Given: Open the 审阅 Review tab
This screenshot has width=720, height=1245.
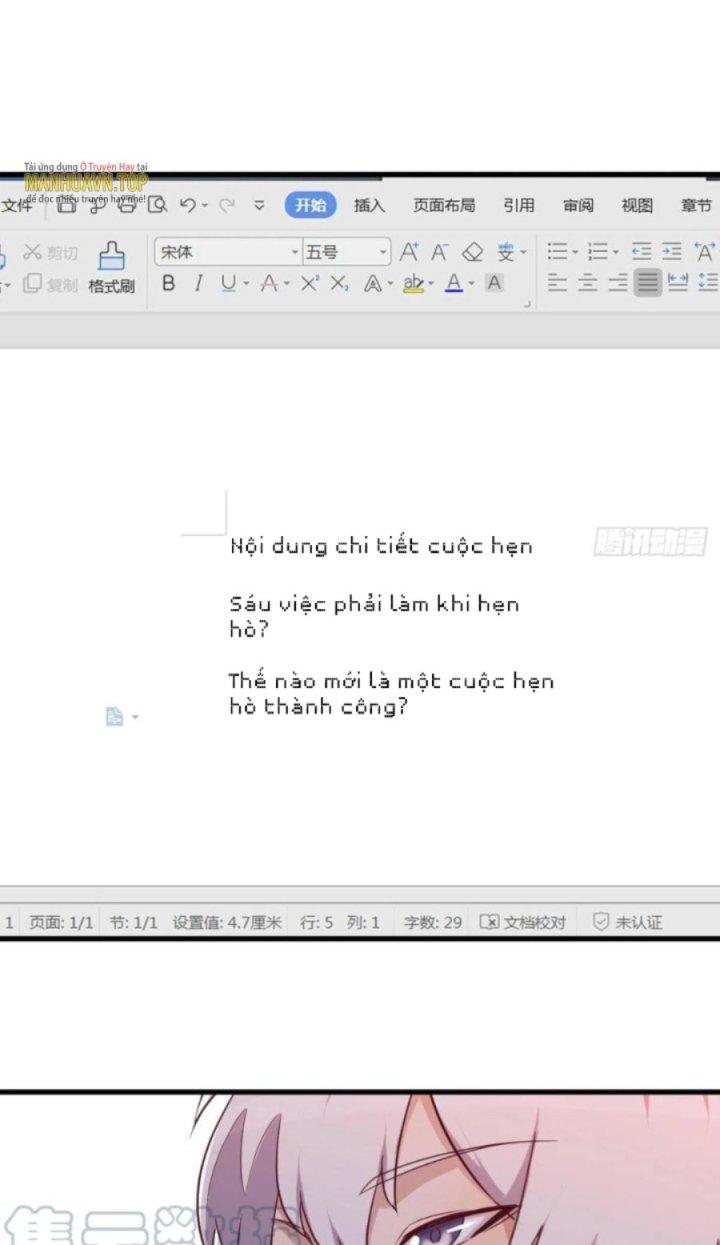Looking at the screenshot, I should click(578, 205).
